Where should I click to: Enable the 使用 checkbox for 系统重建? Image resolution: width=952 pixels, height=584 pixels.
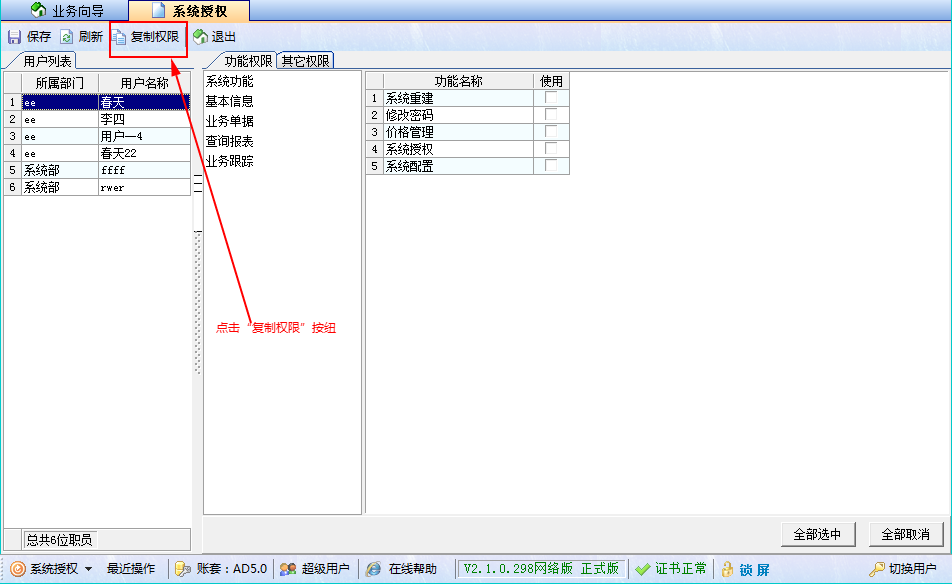click(551, 97)
